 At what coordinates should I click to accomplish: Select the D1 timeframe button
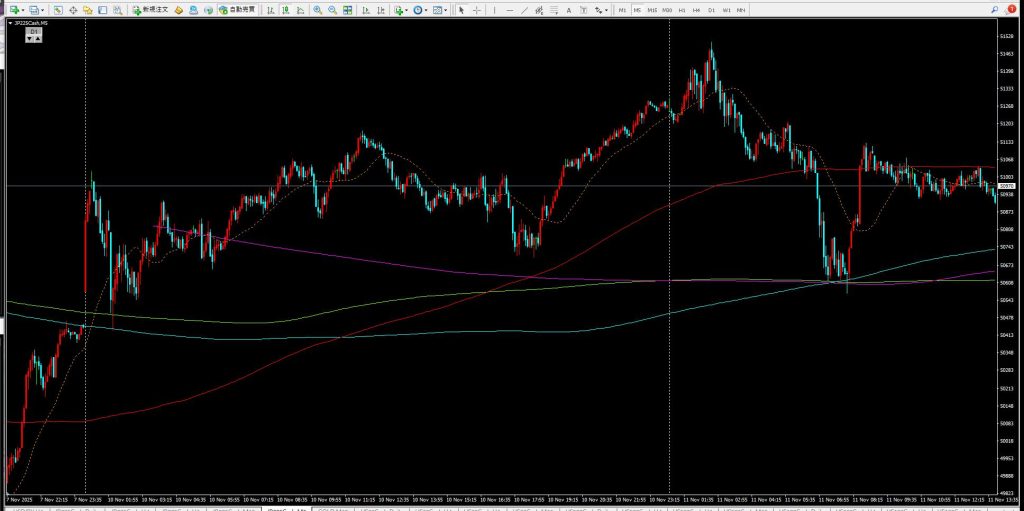[x=712, y=10]
